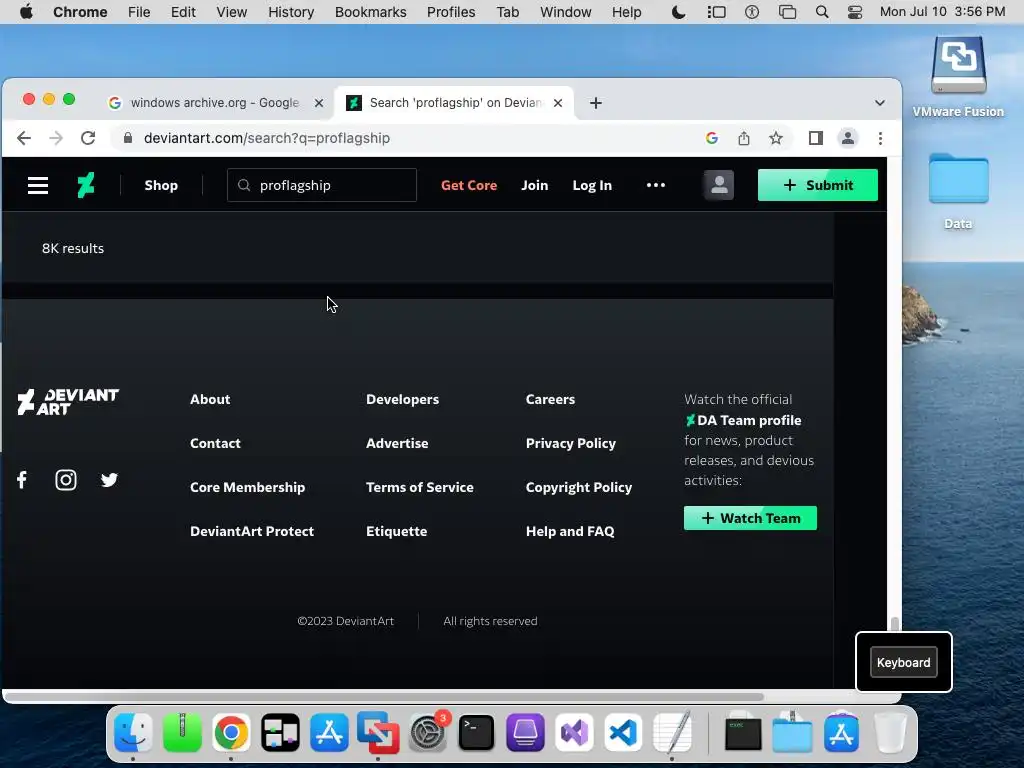
Task: Reload the page with the refresh icon
Action: 88,138
